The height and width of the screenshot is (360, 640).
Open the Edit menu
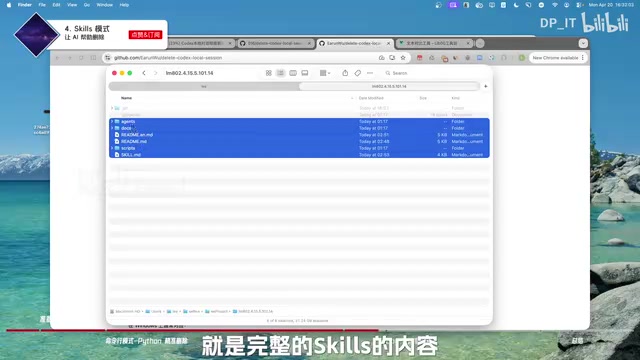[x=56, y=5]
